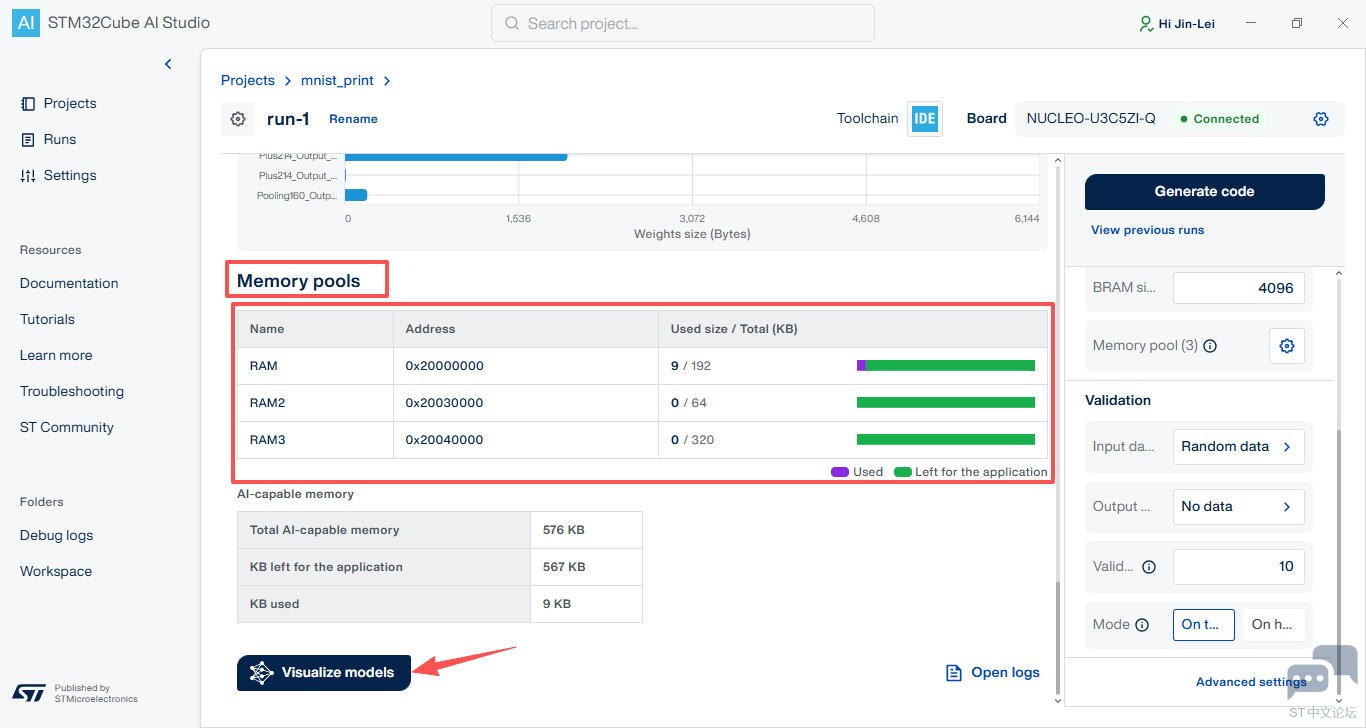1366x728 pixels.
Task: Open Learn more resource link
Action: coord(56,355)
